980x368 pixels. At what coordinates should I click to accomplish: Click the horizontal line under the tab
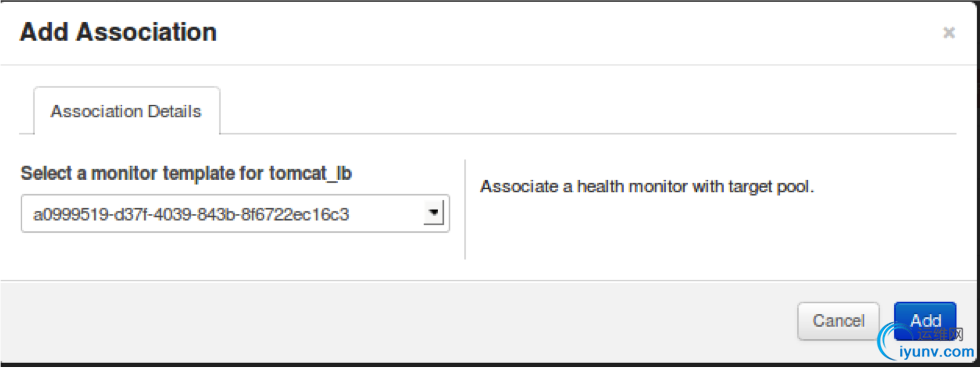point(588,134)
